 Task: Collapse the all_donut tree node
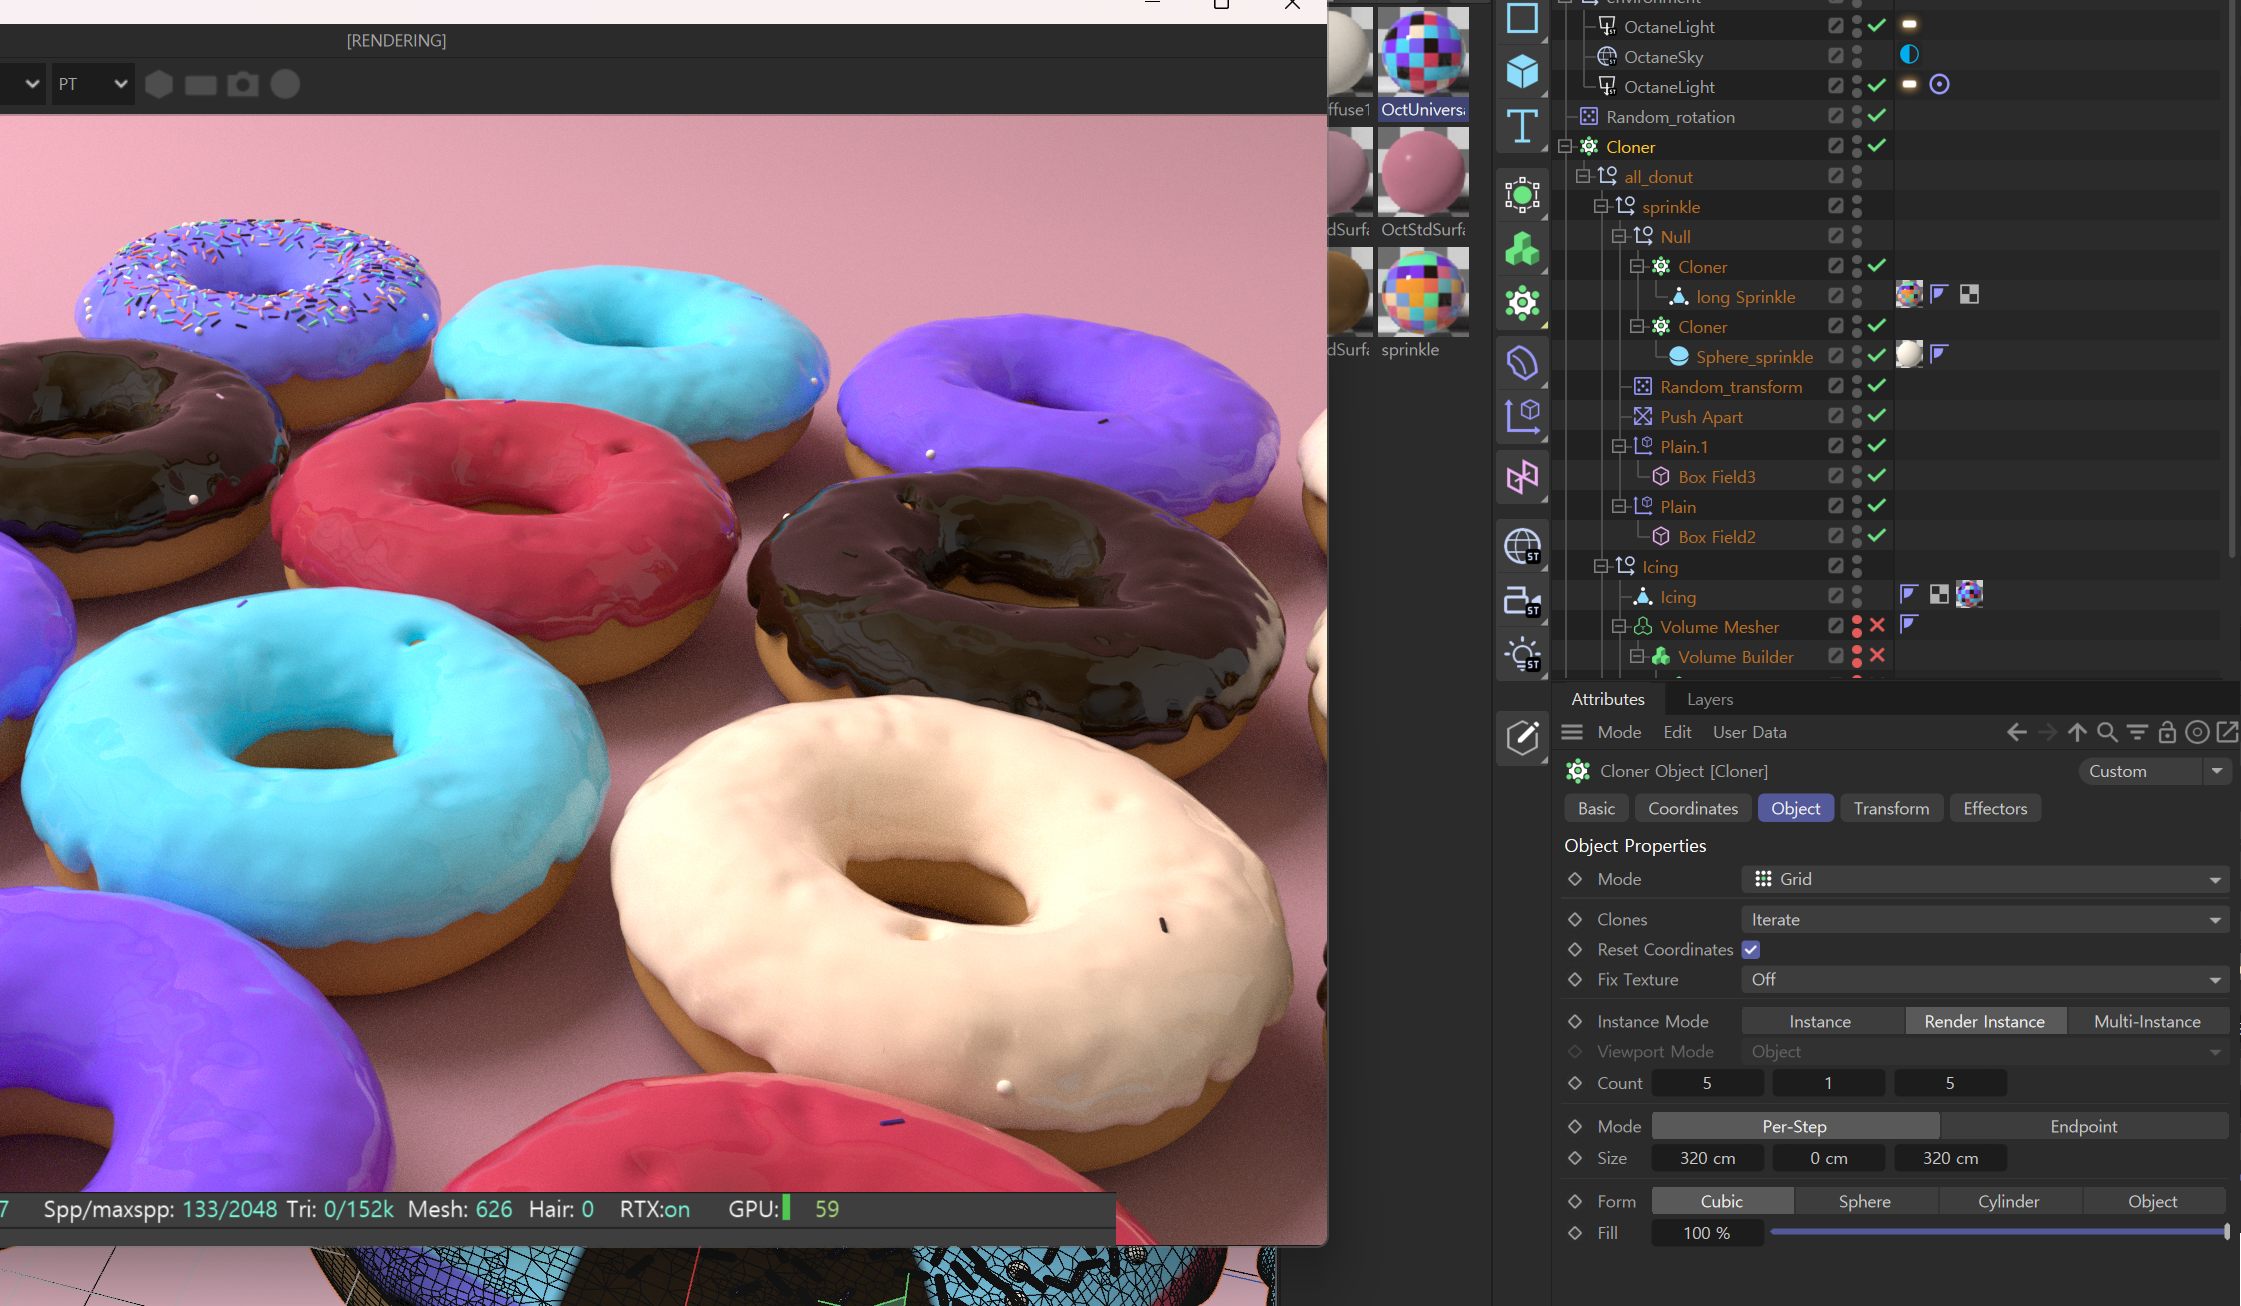1583,176
